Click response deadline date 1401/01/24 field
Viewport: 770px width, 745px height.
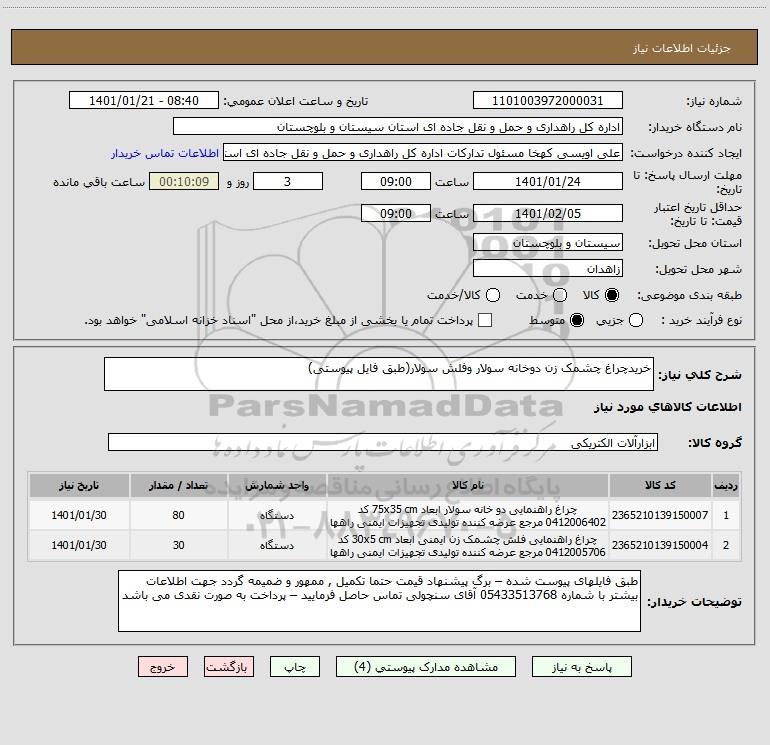pyautogui.click(x=548, y=181)
